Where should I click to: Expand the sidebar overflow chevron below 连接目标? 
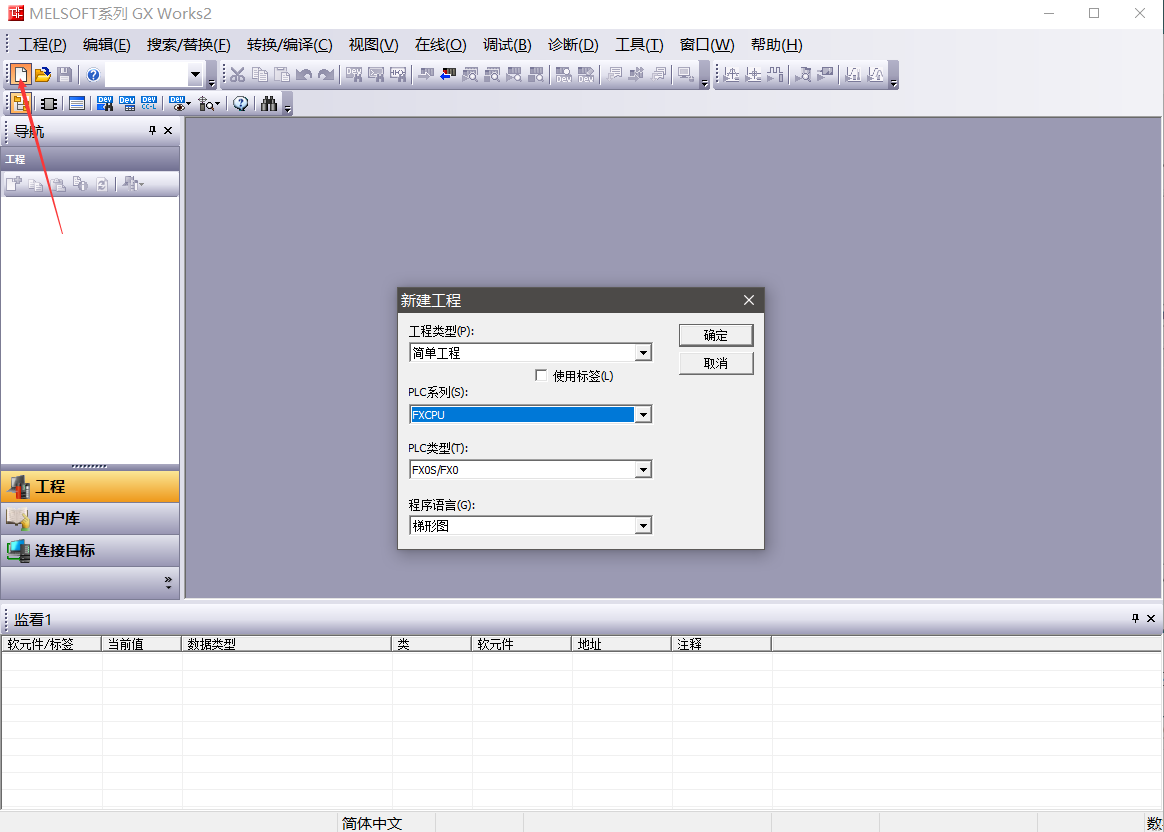(x=169, y=583)
